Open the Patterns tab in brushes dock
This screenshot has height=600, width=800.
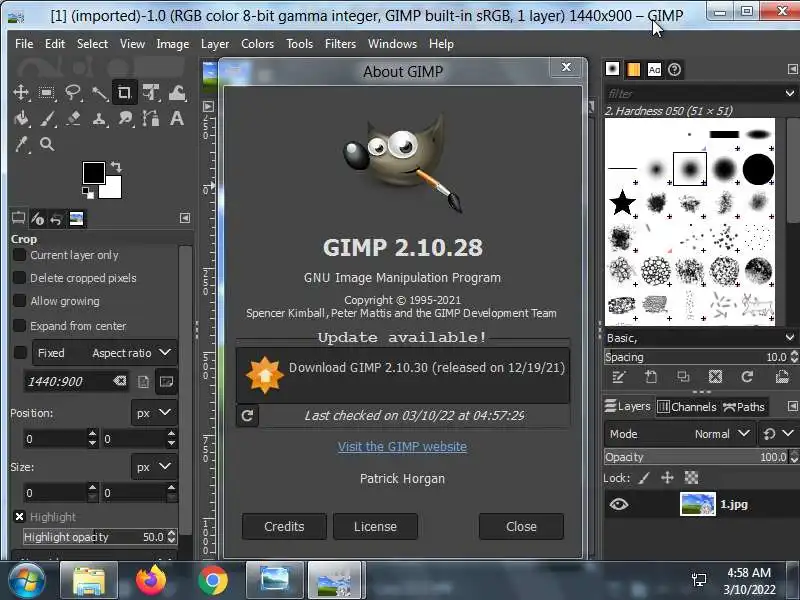click(633, 69)
